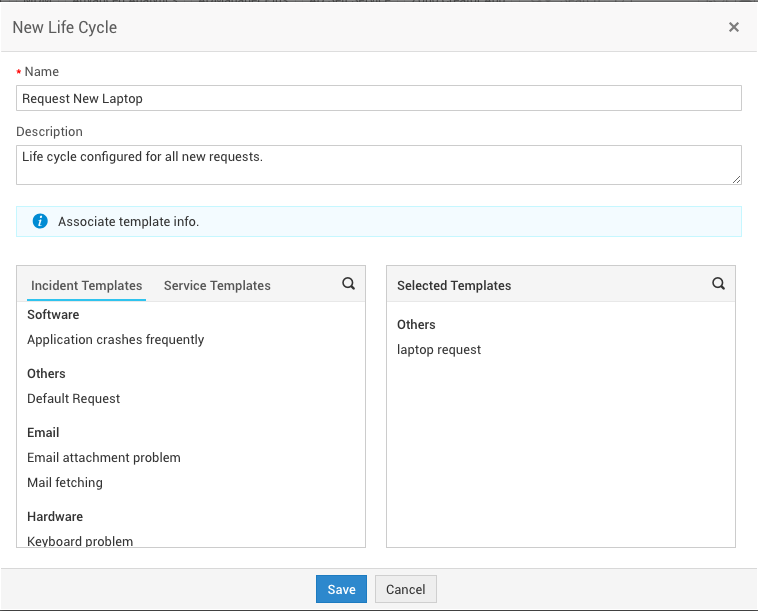Click the Email category heading
The height and width of the screenshot is (611, 758).
click(x=43, y=433)
